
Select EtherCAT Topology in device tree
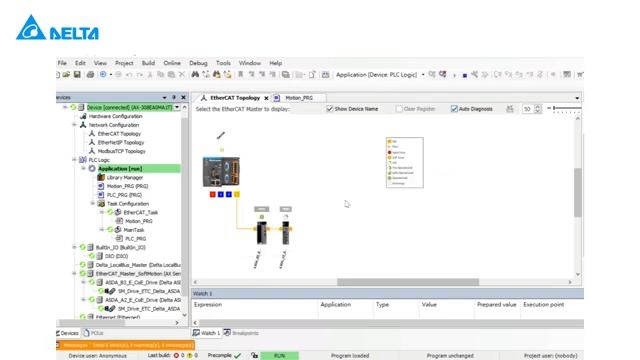coord(119,133)
